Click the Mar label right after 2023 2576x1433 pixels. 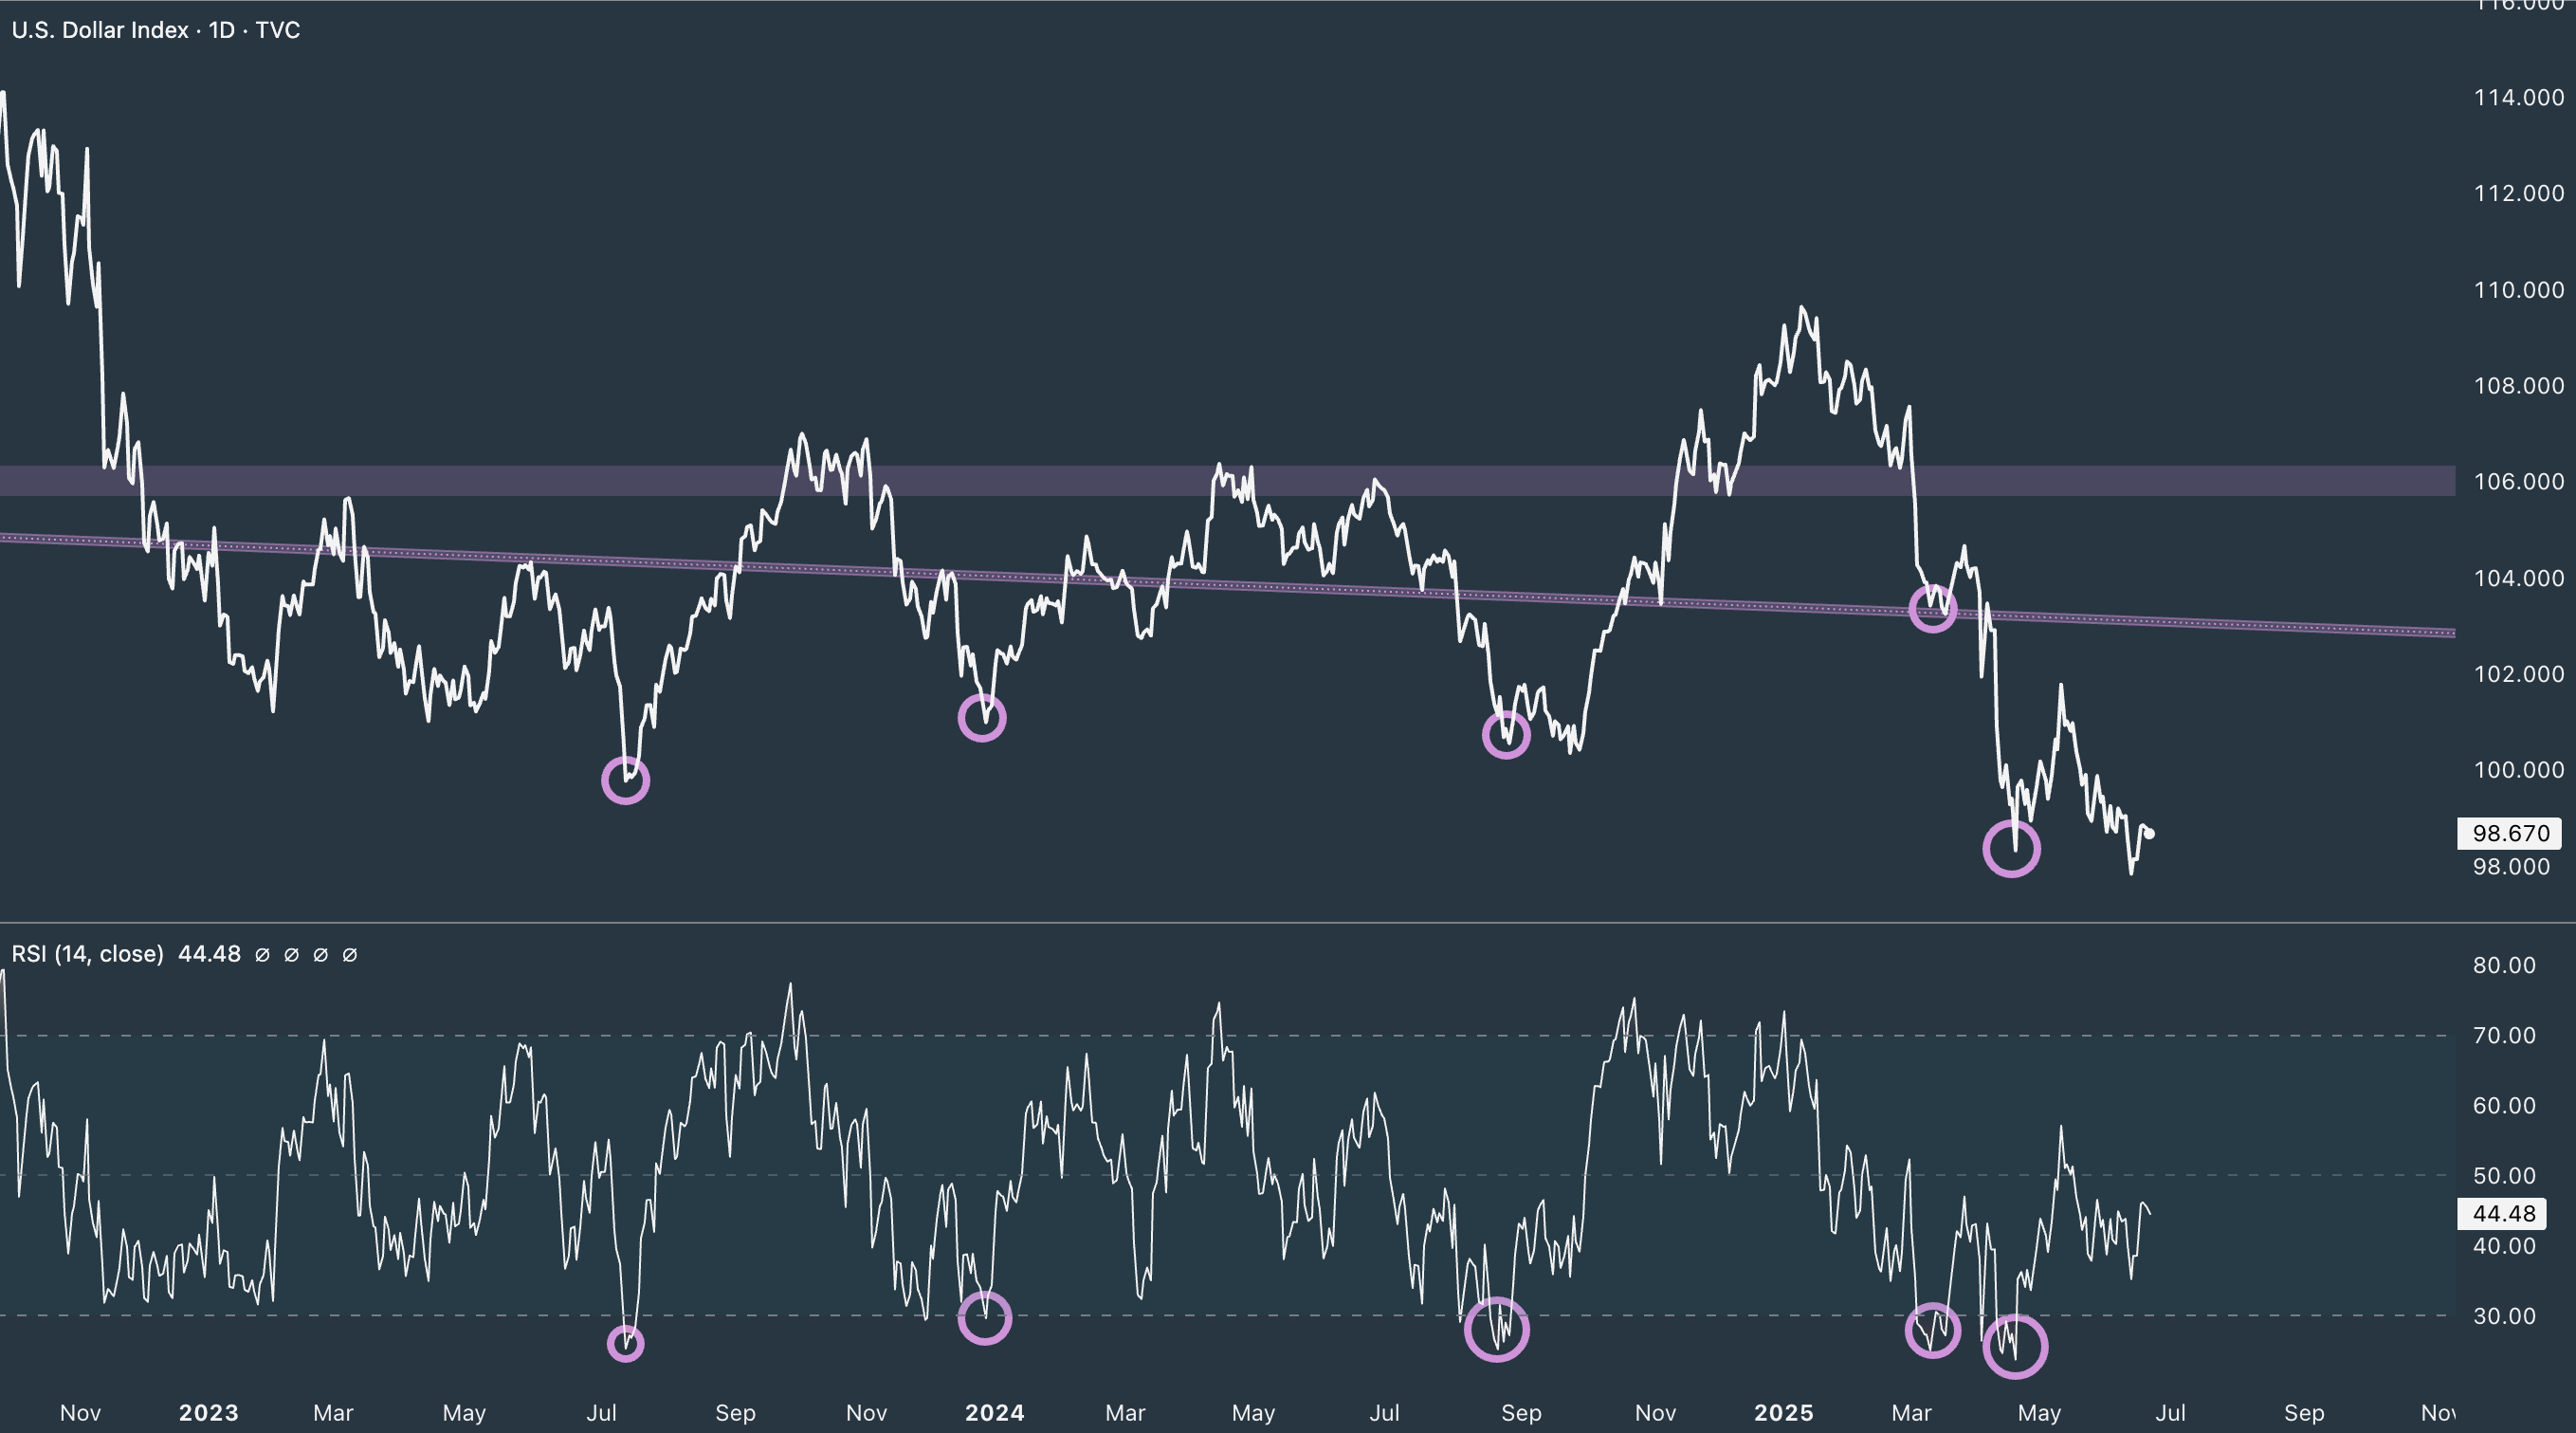[333, 1413]
